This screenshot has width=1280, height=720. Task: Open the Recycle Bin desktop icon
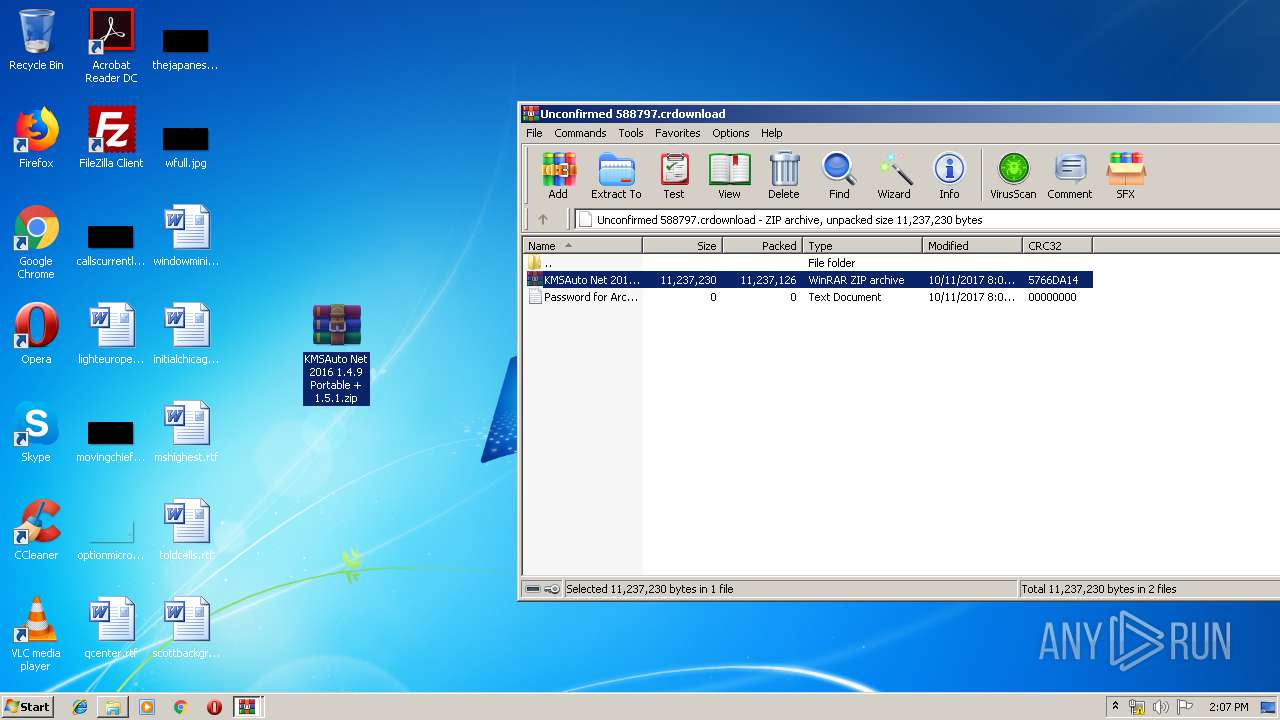pos(36,40)
